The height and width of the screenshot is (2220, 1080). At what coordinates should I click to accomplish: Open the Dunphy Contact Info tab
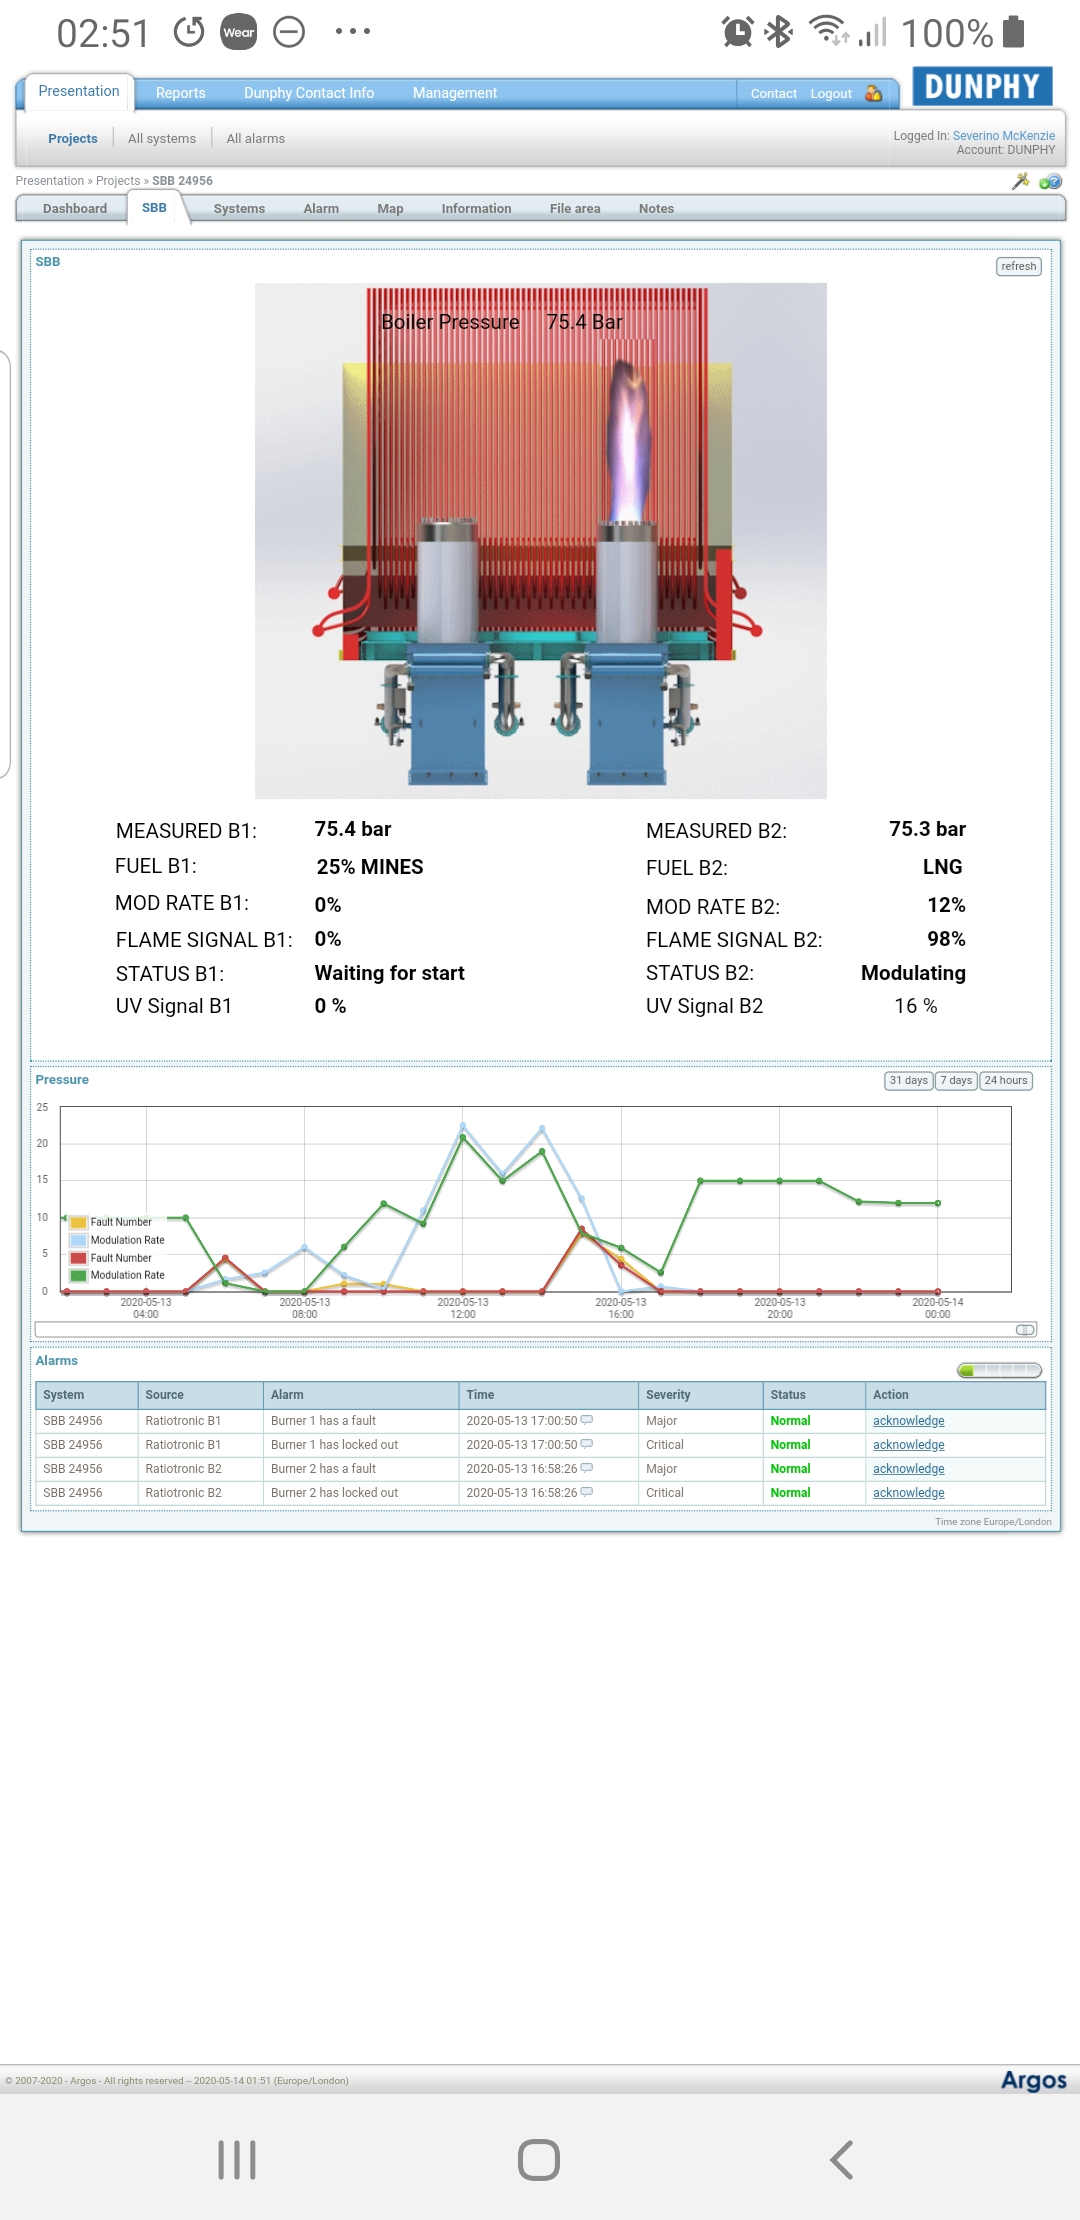[x=309, y=93]
